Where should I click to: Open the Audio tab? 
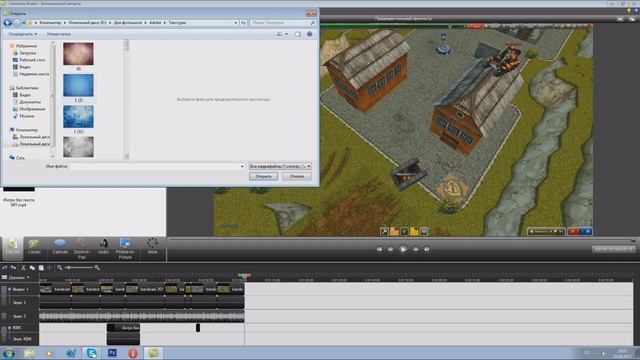coord(103,247)
